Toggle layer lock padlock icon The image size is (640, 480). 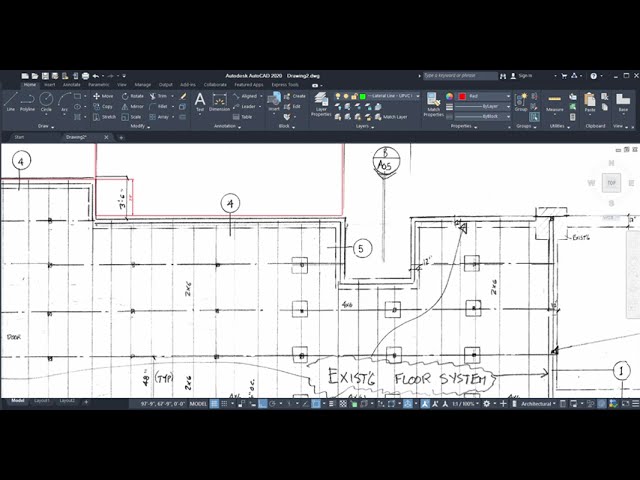(354, 96)
